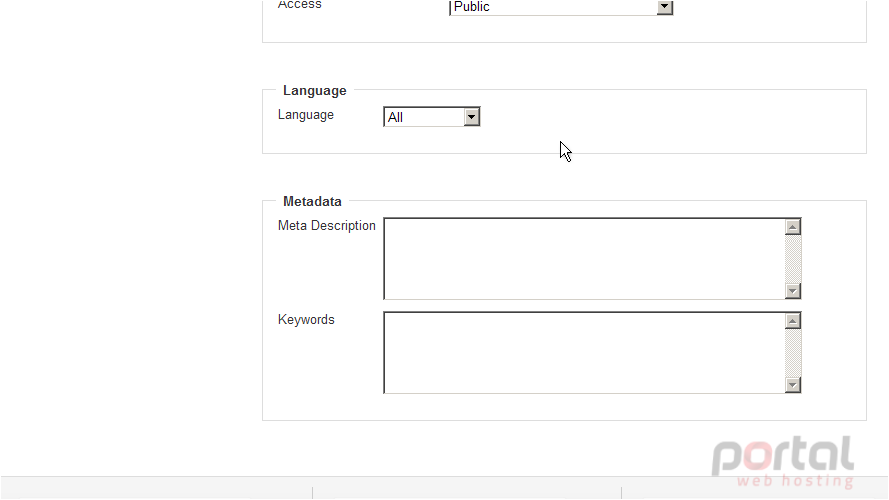Click Meta Description scrollbar up arrow

coord(793,227)
